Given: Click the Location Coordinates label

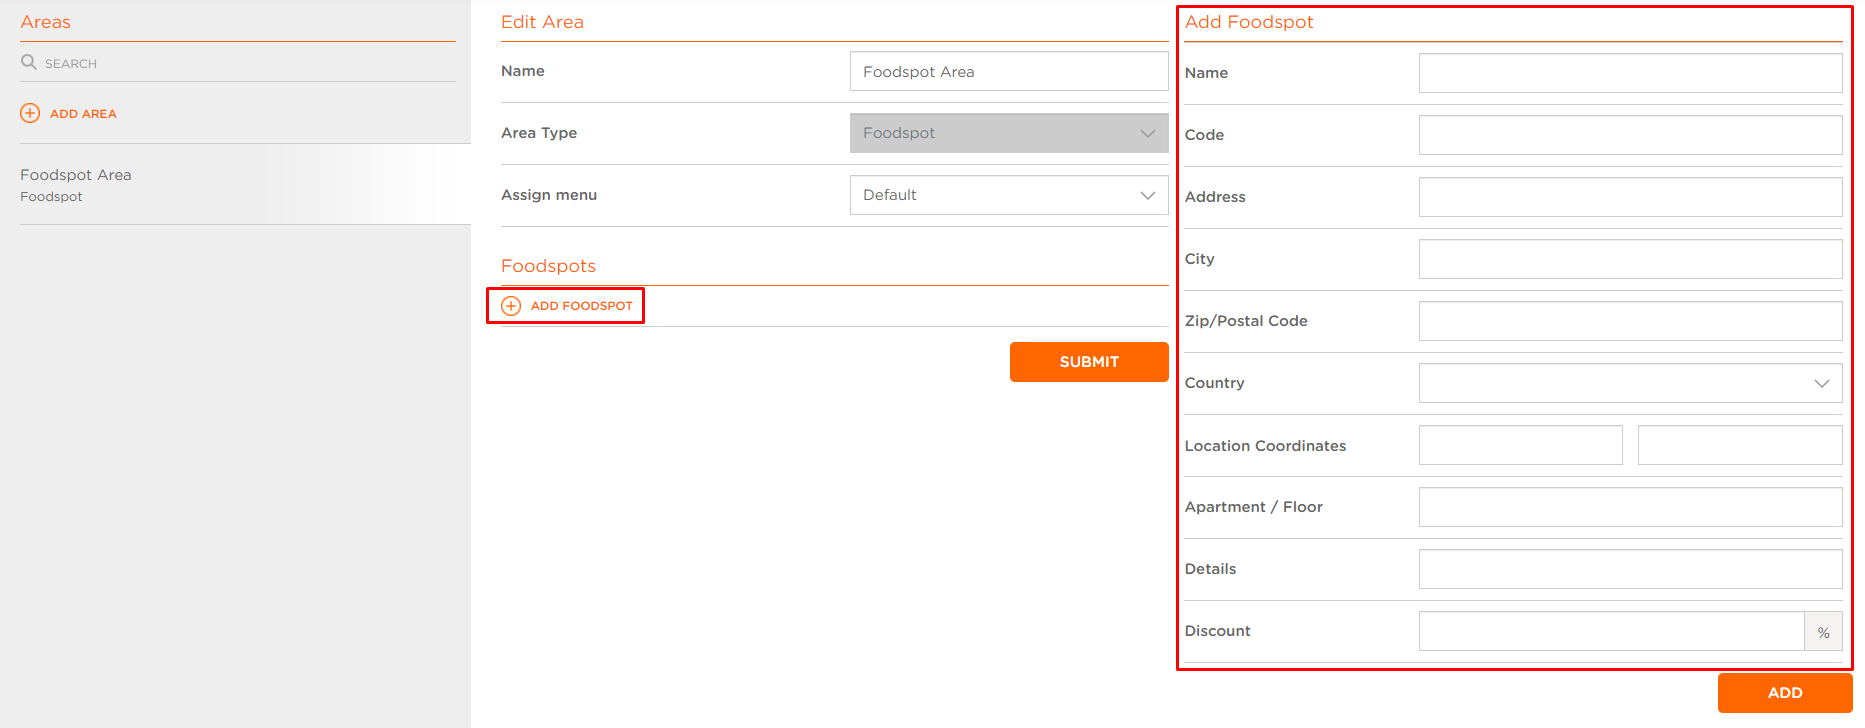Looking at the screenshot, I should [x=1265, y=446].
